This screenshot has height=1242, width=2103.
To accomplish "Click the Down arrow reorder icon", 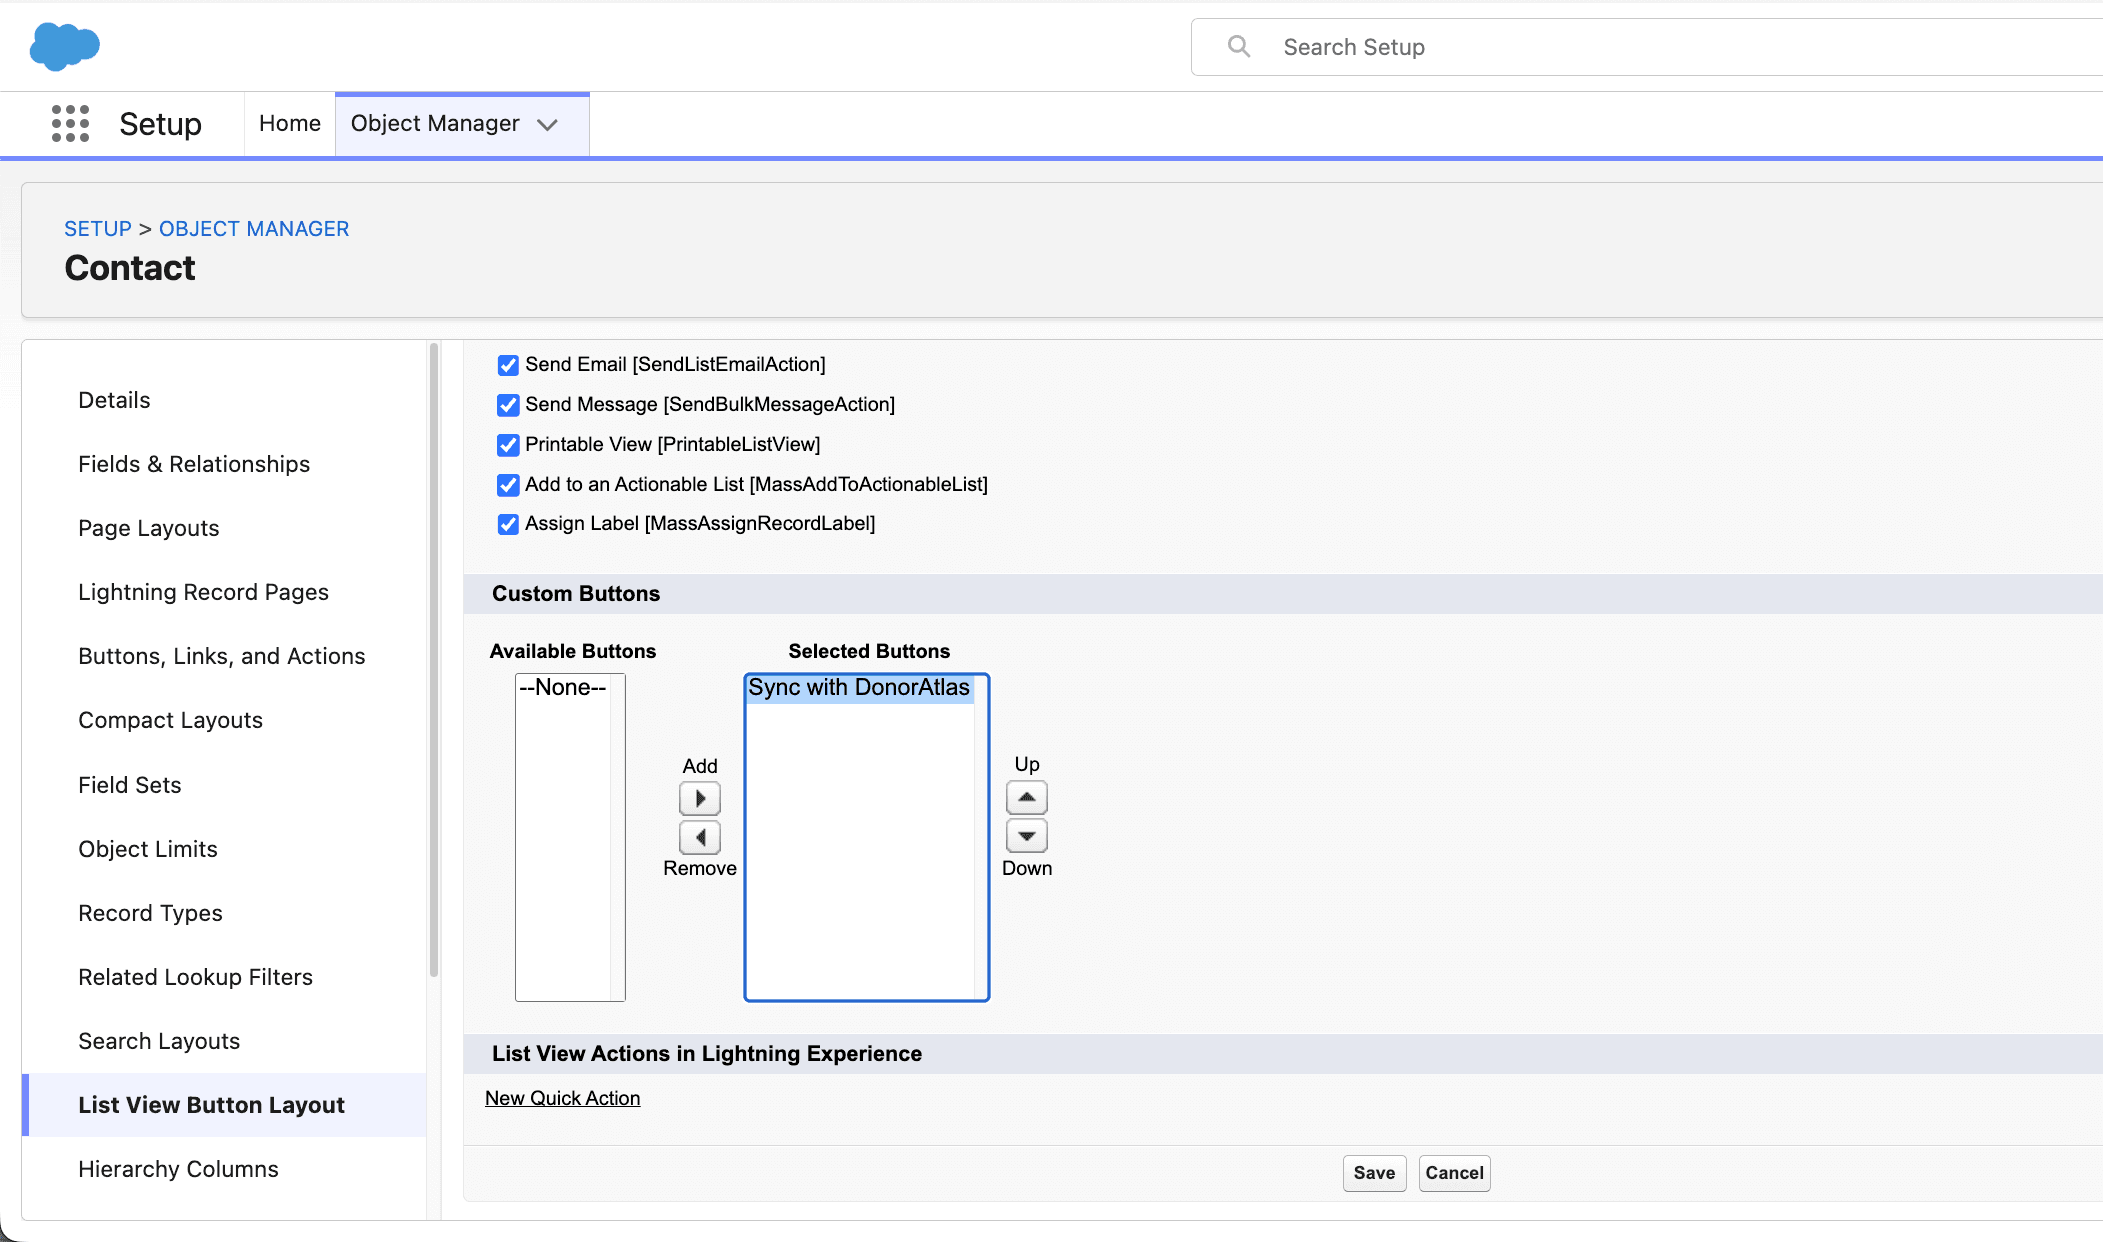I will 1026,836.
